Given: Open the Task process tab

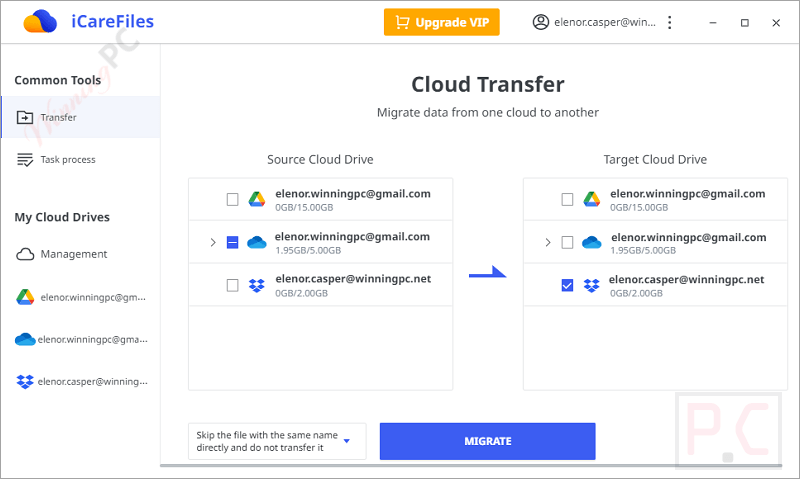Looking at the screenshot, I should click(x=81, y=160).
